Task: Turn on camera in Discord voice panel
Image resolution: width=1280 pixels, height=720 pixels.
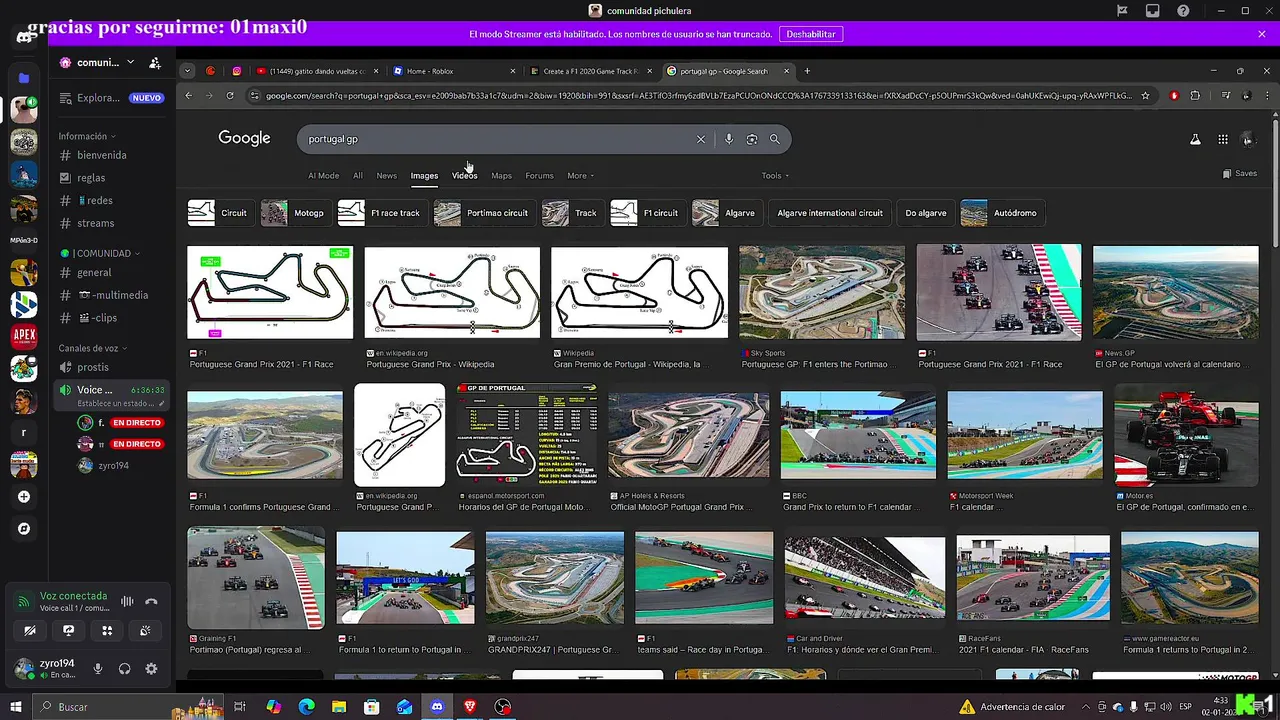Action: pyautogui.click(x=30, y=630)
